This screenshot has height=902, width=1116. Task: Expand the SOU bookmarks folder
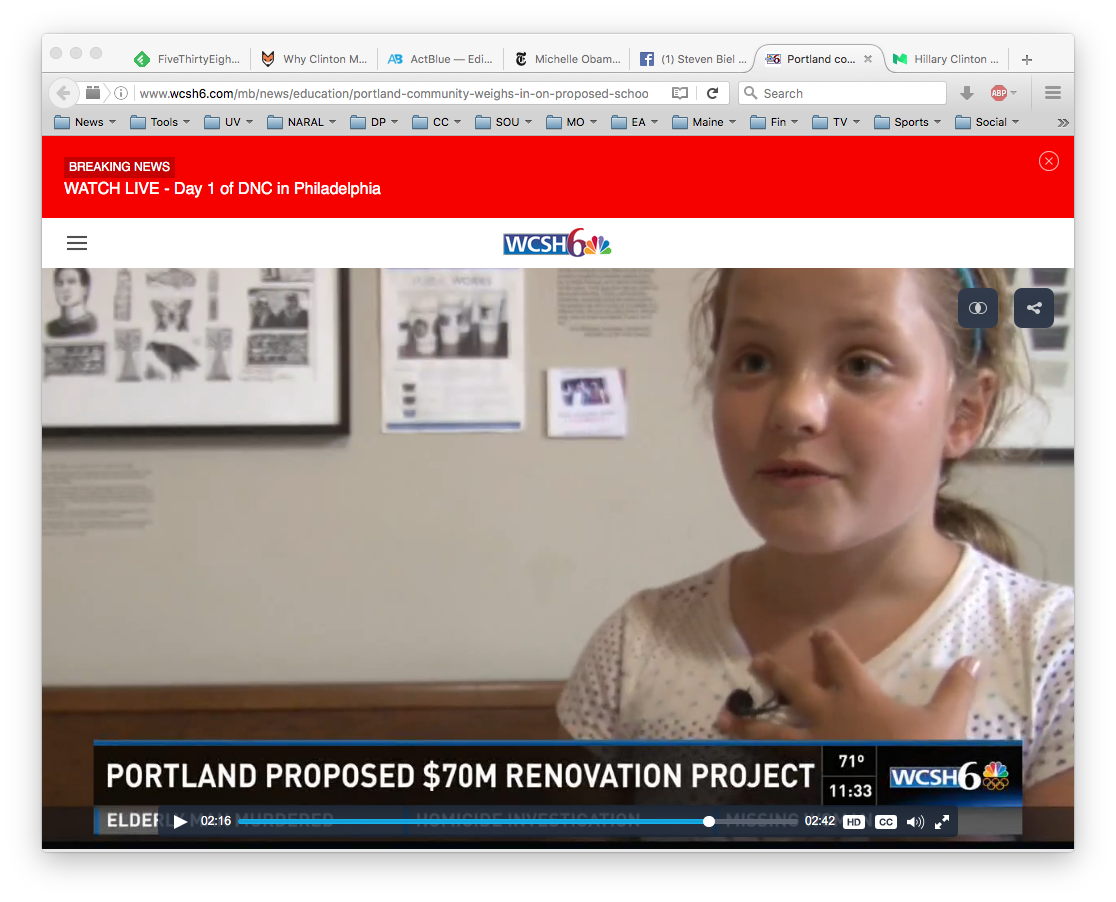(504, 122)
